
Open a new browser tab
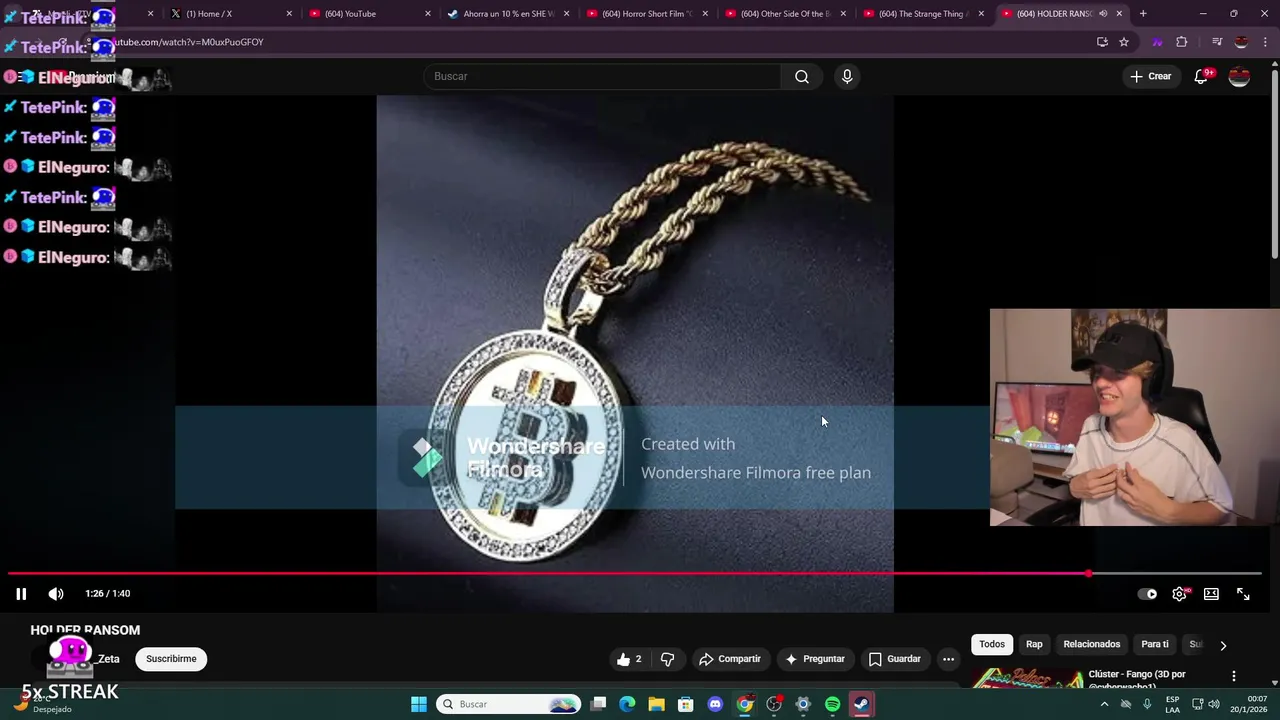1143,14
